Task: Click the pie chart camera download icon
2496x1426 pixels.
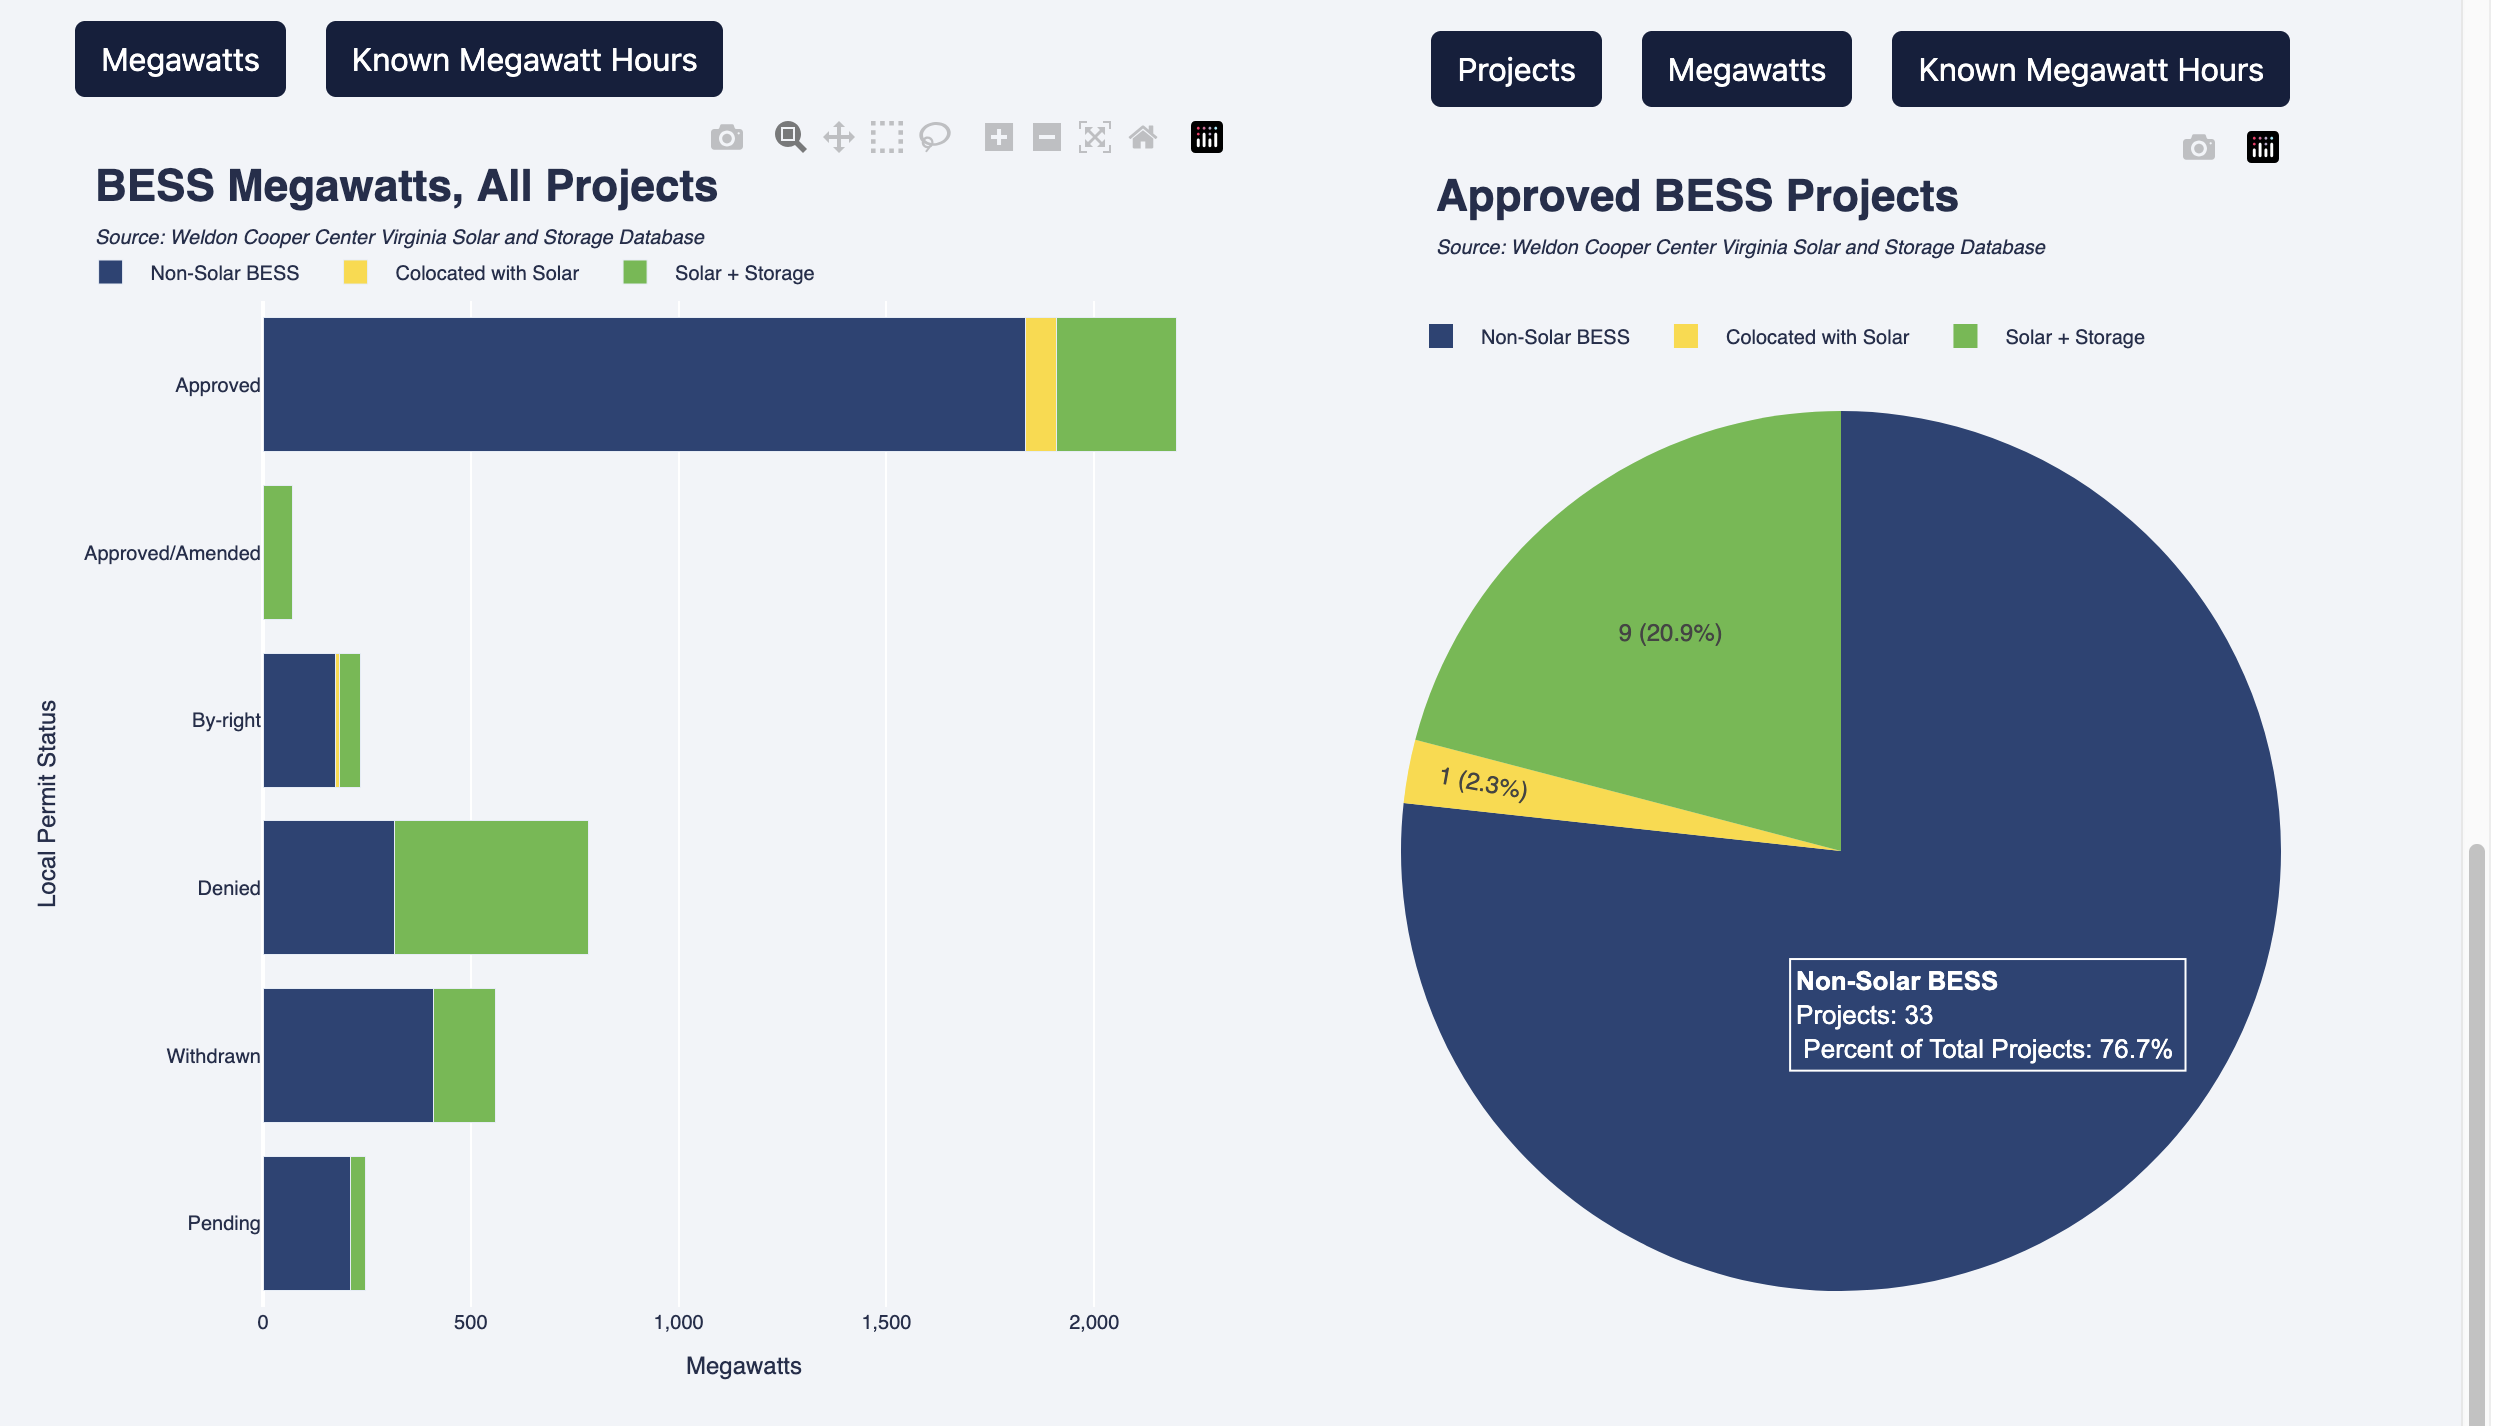Action: coord(2198,148)
